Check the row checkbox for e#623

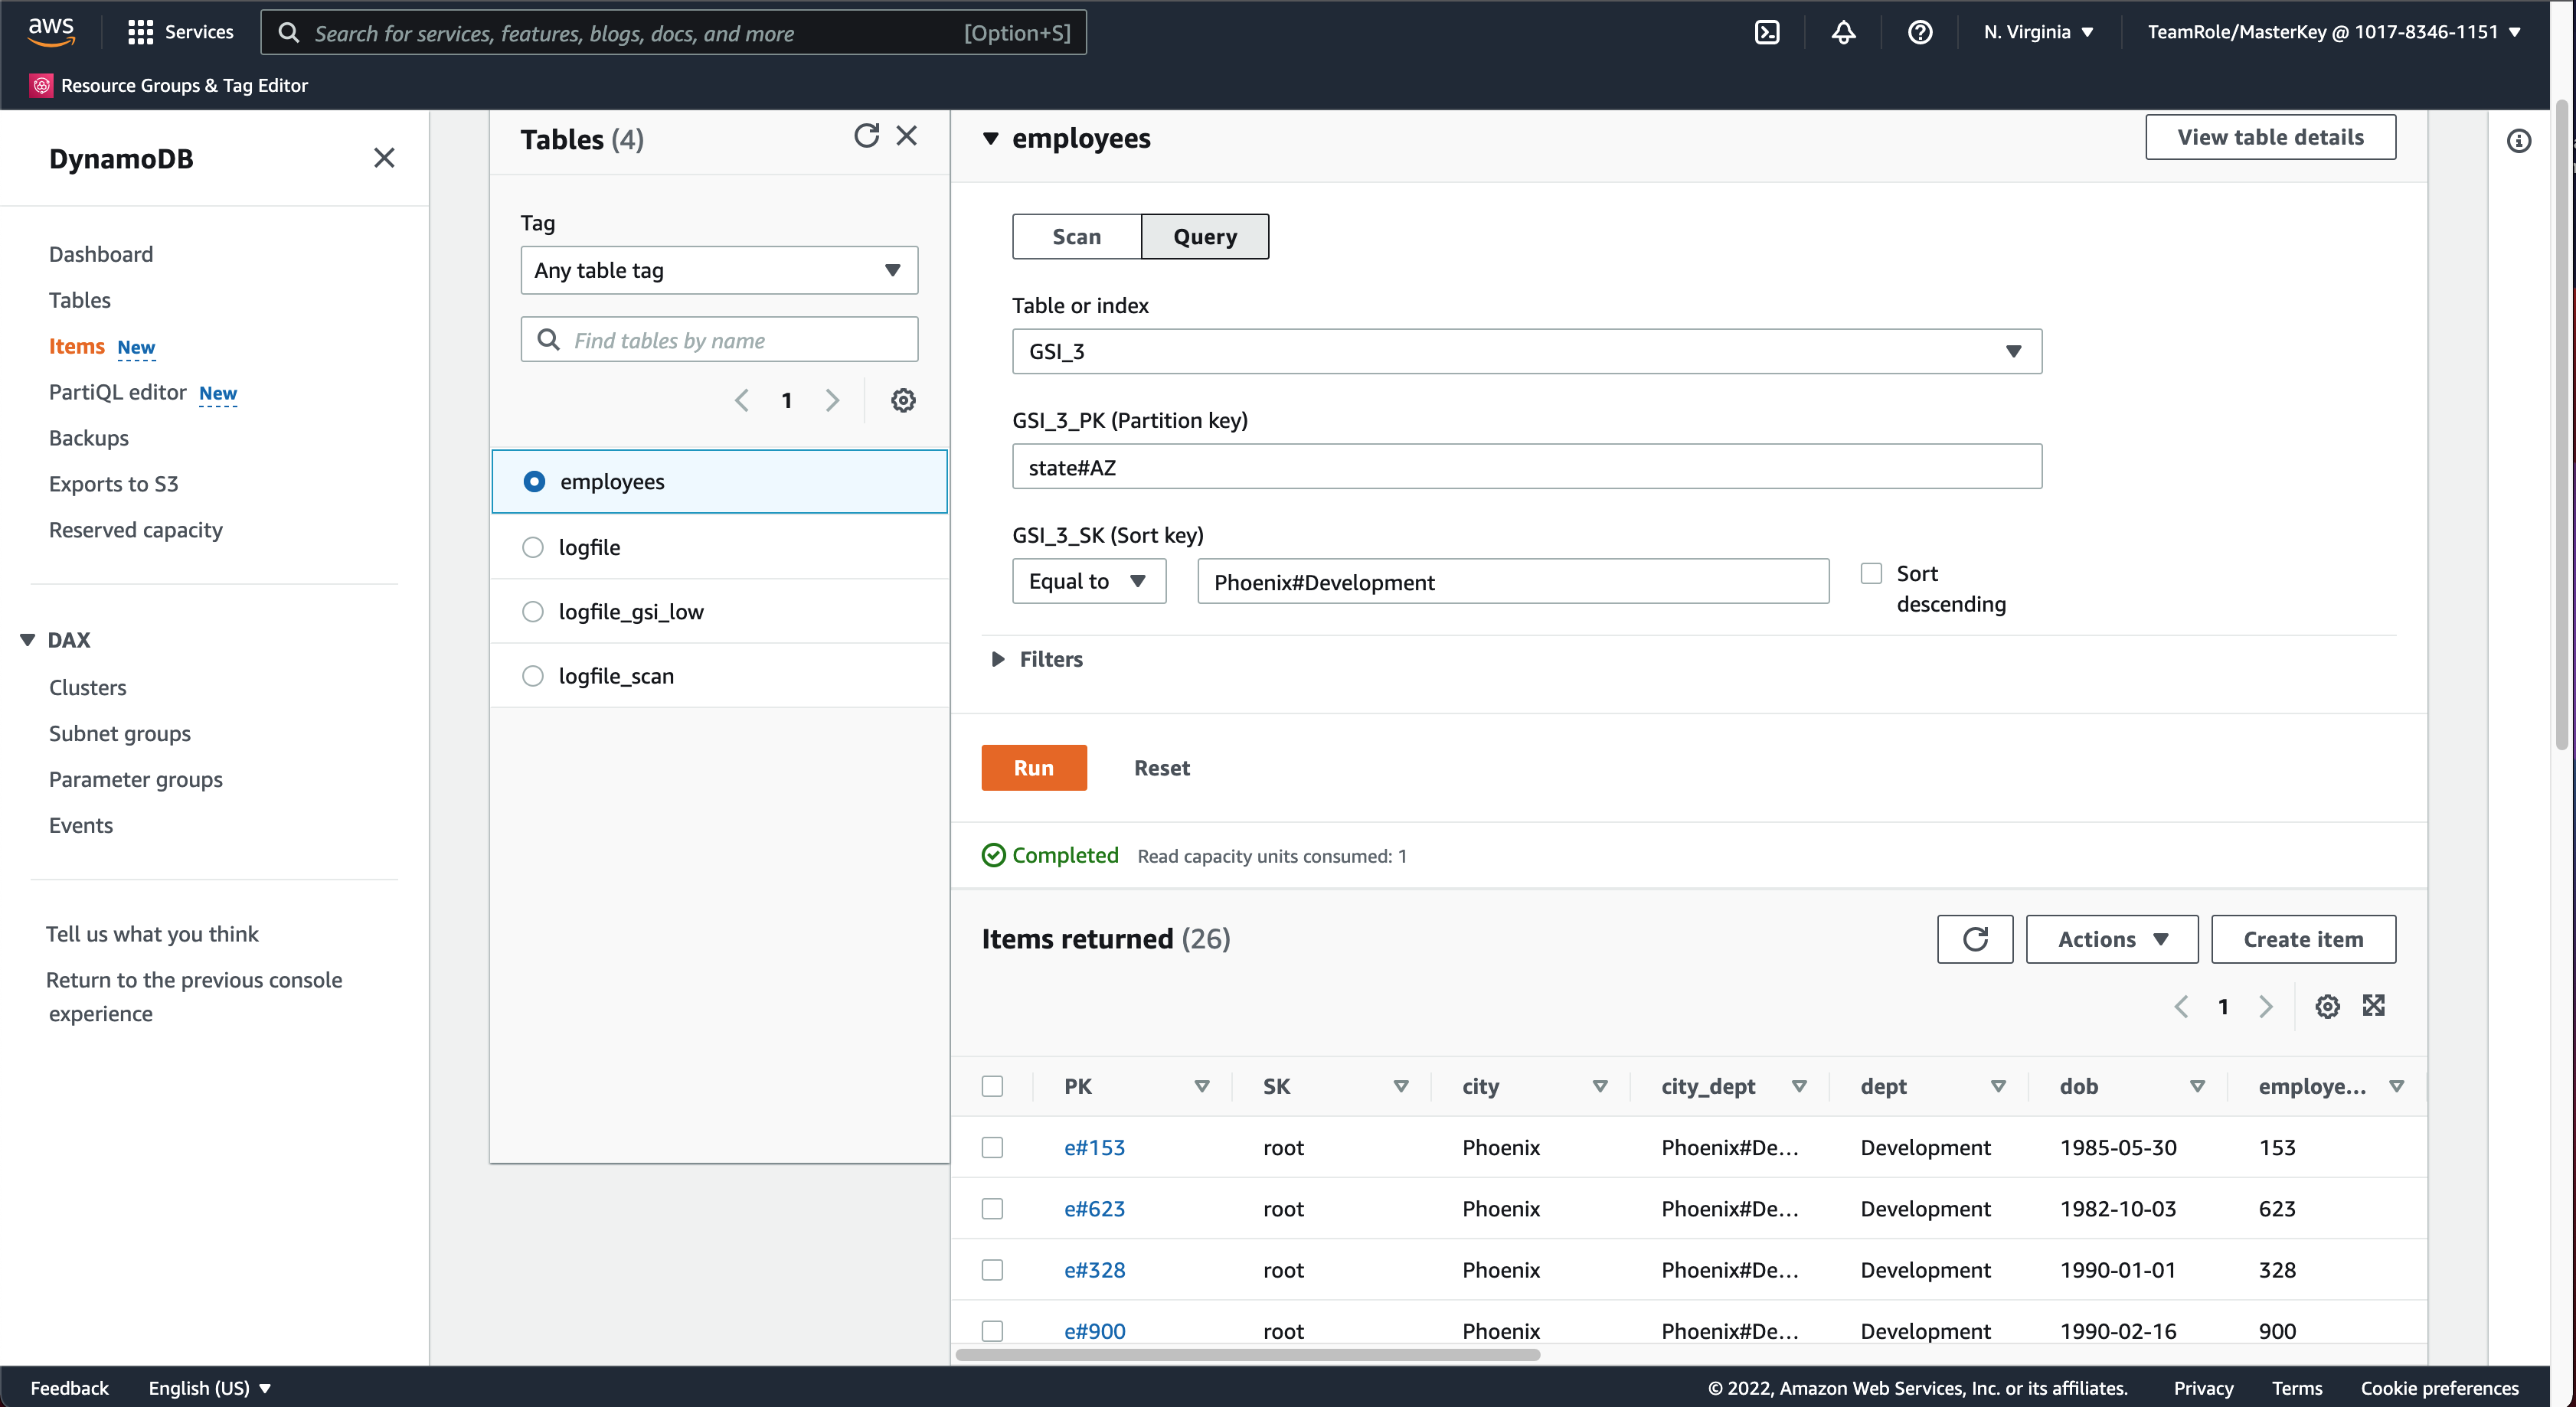992,1208
